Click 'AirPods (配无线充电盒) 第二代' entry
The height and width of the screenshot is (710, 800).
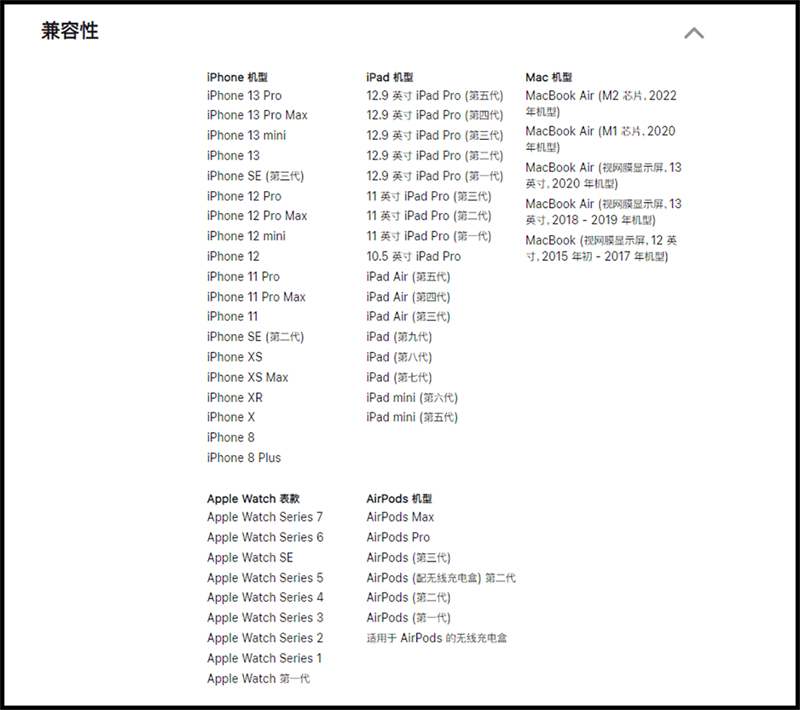click(x=441, y=578)
